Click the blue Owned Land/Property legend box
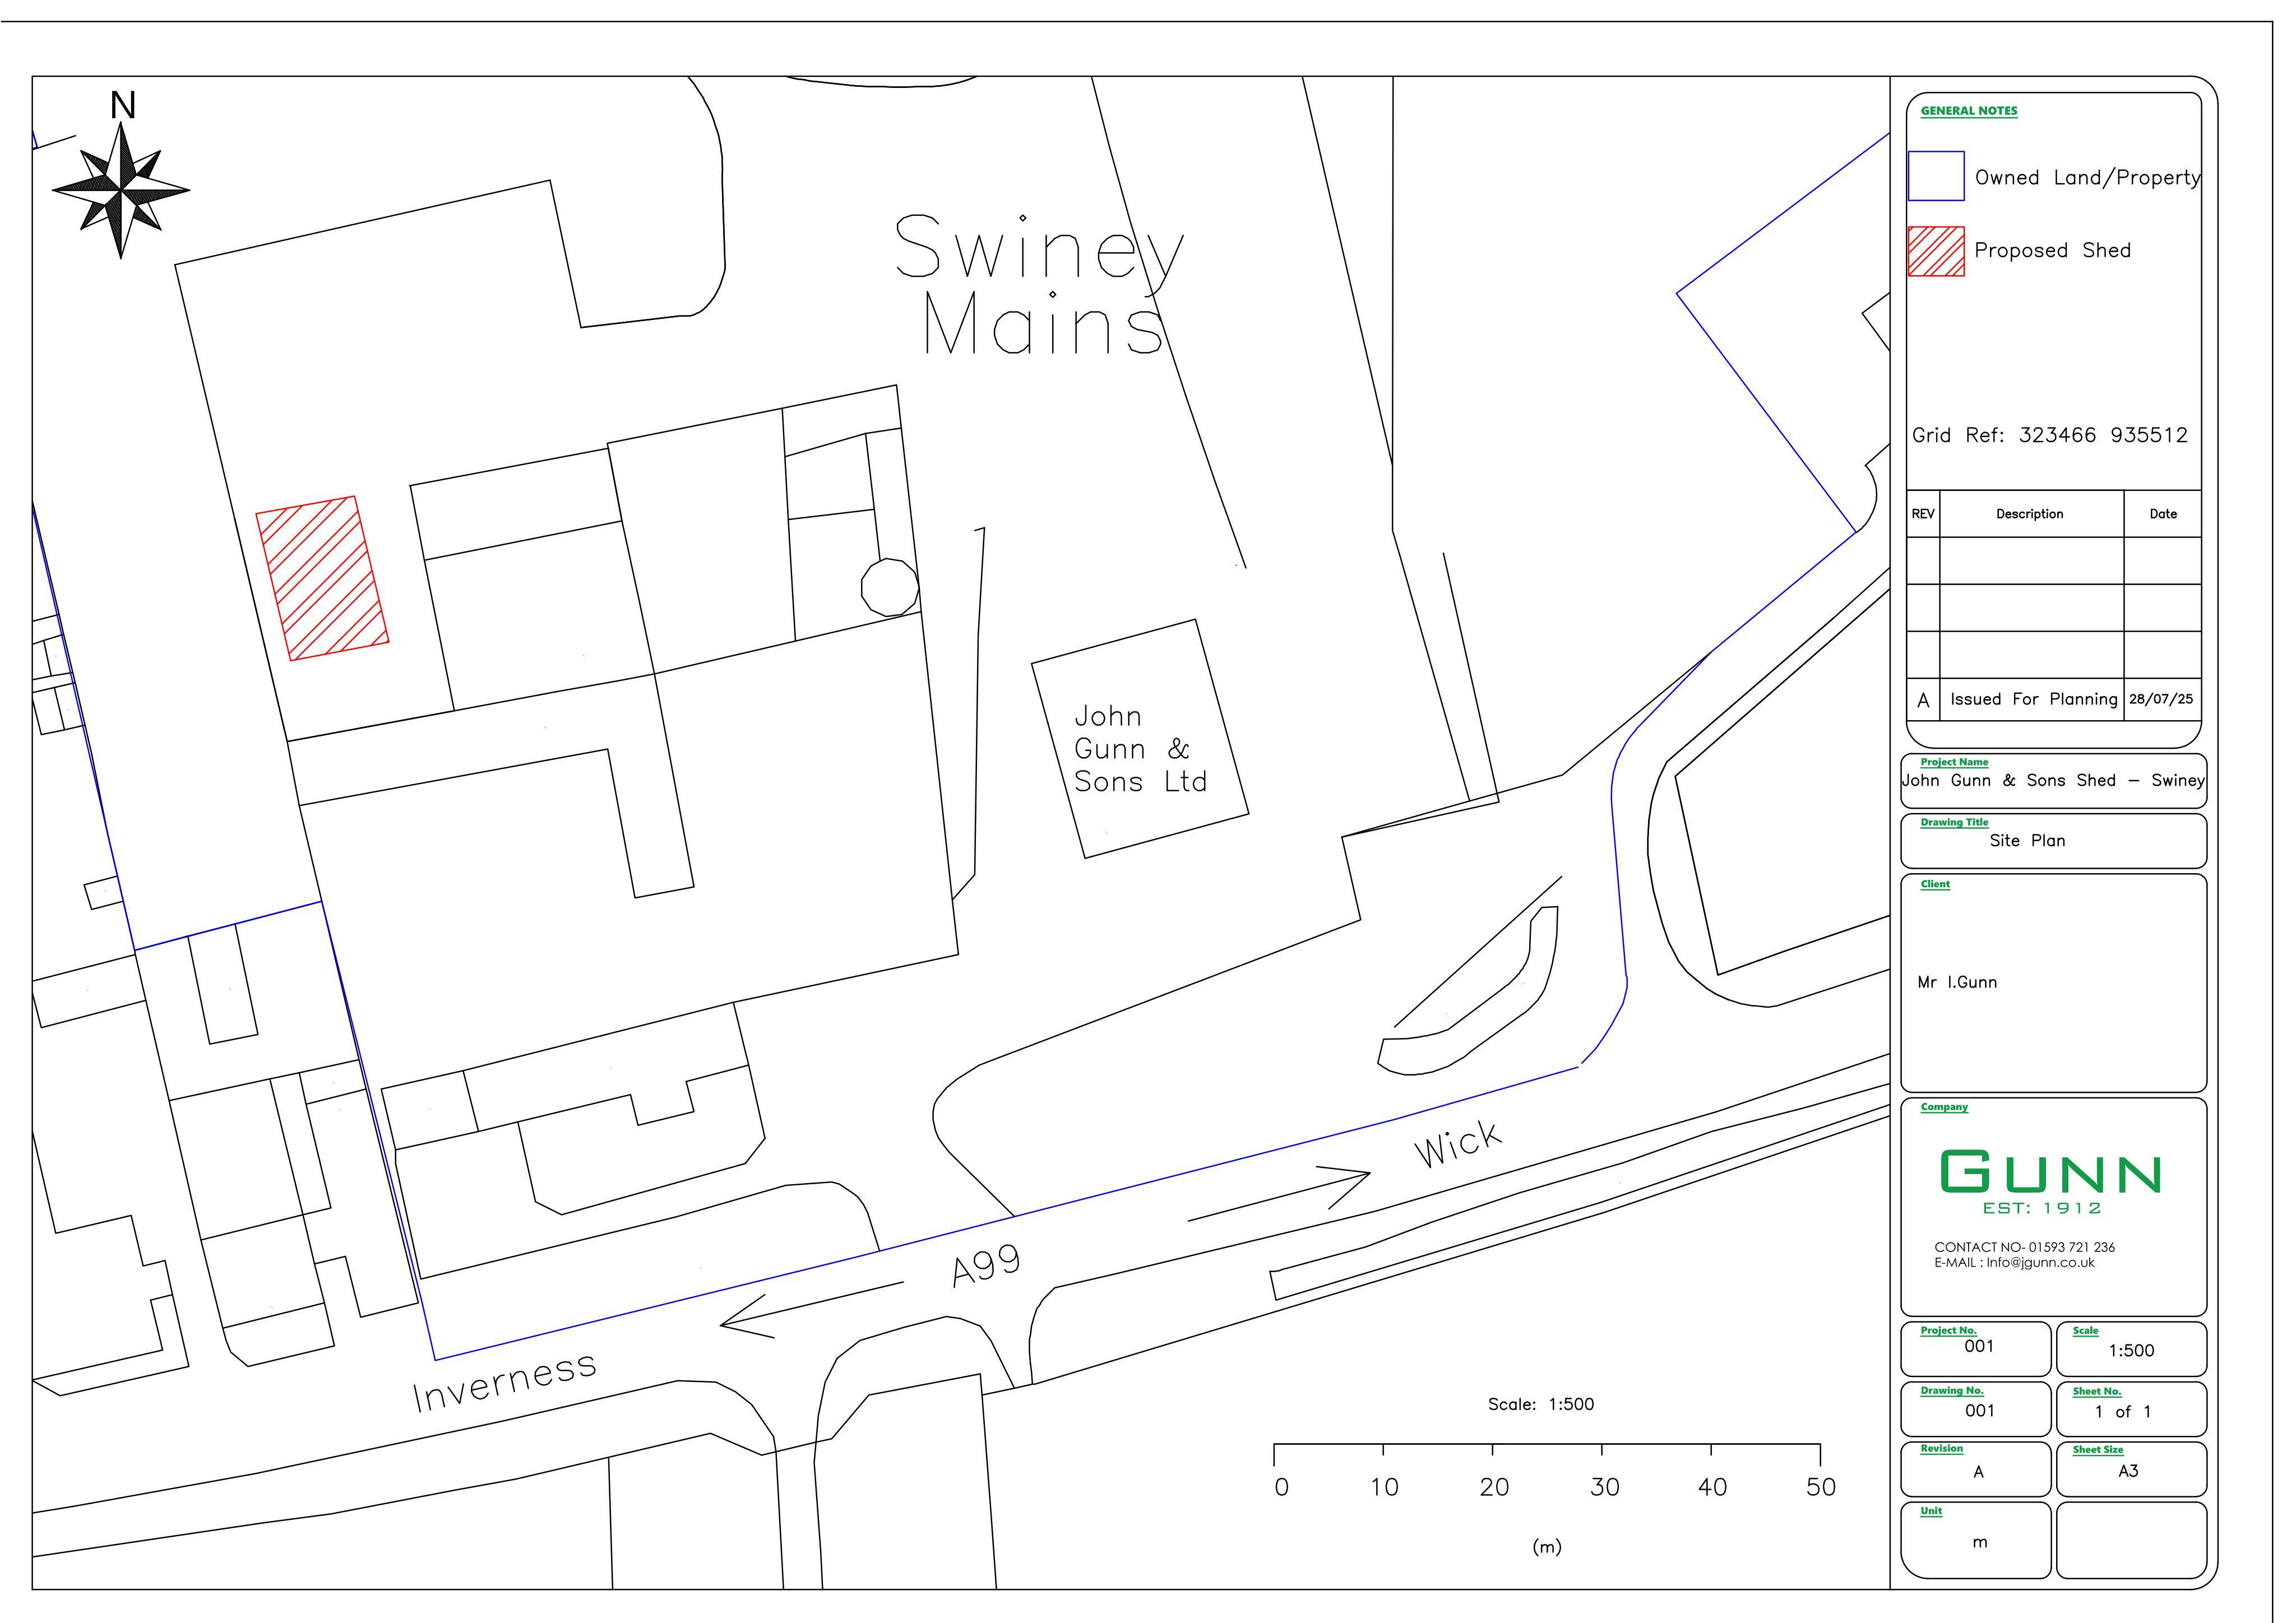This screenshot has width=2296, height=1623. pyautogui.click(x=1936, y=176)
